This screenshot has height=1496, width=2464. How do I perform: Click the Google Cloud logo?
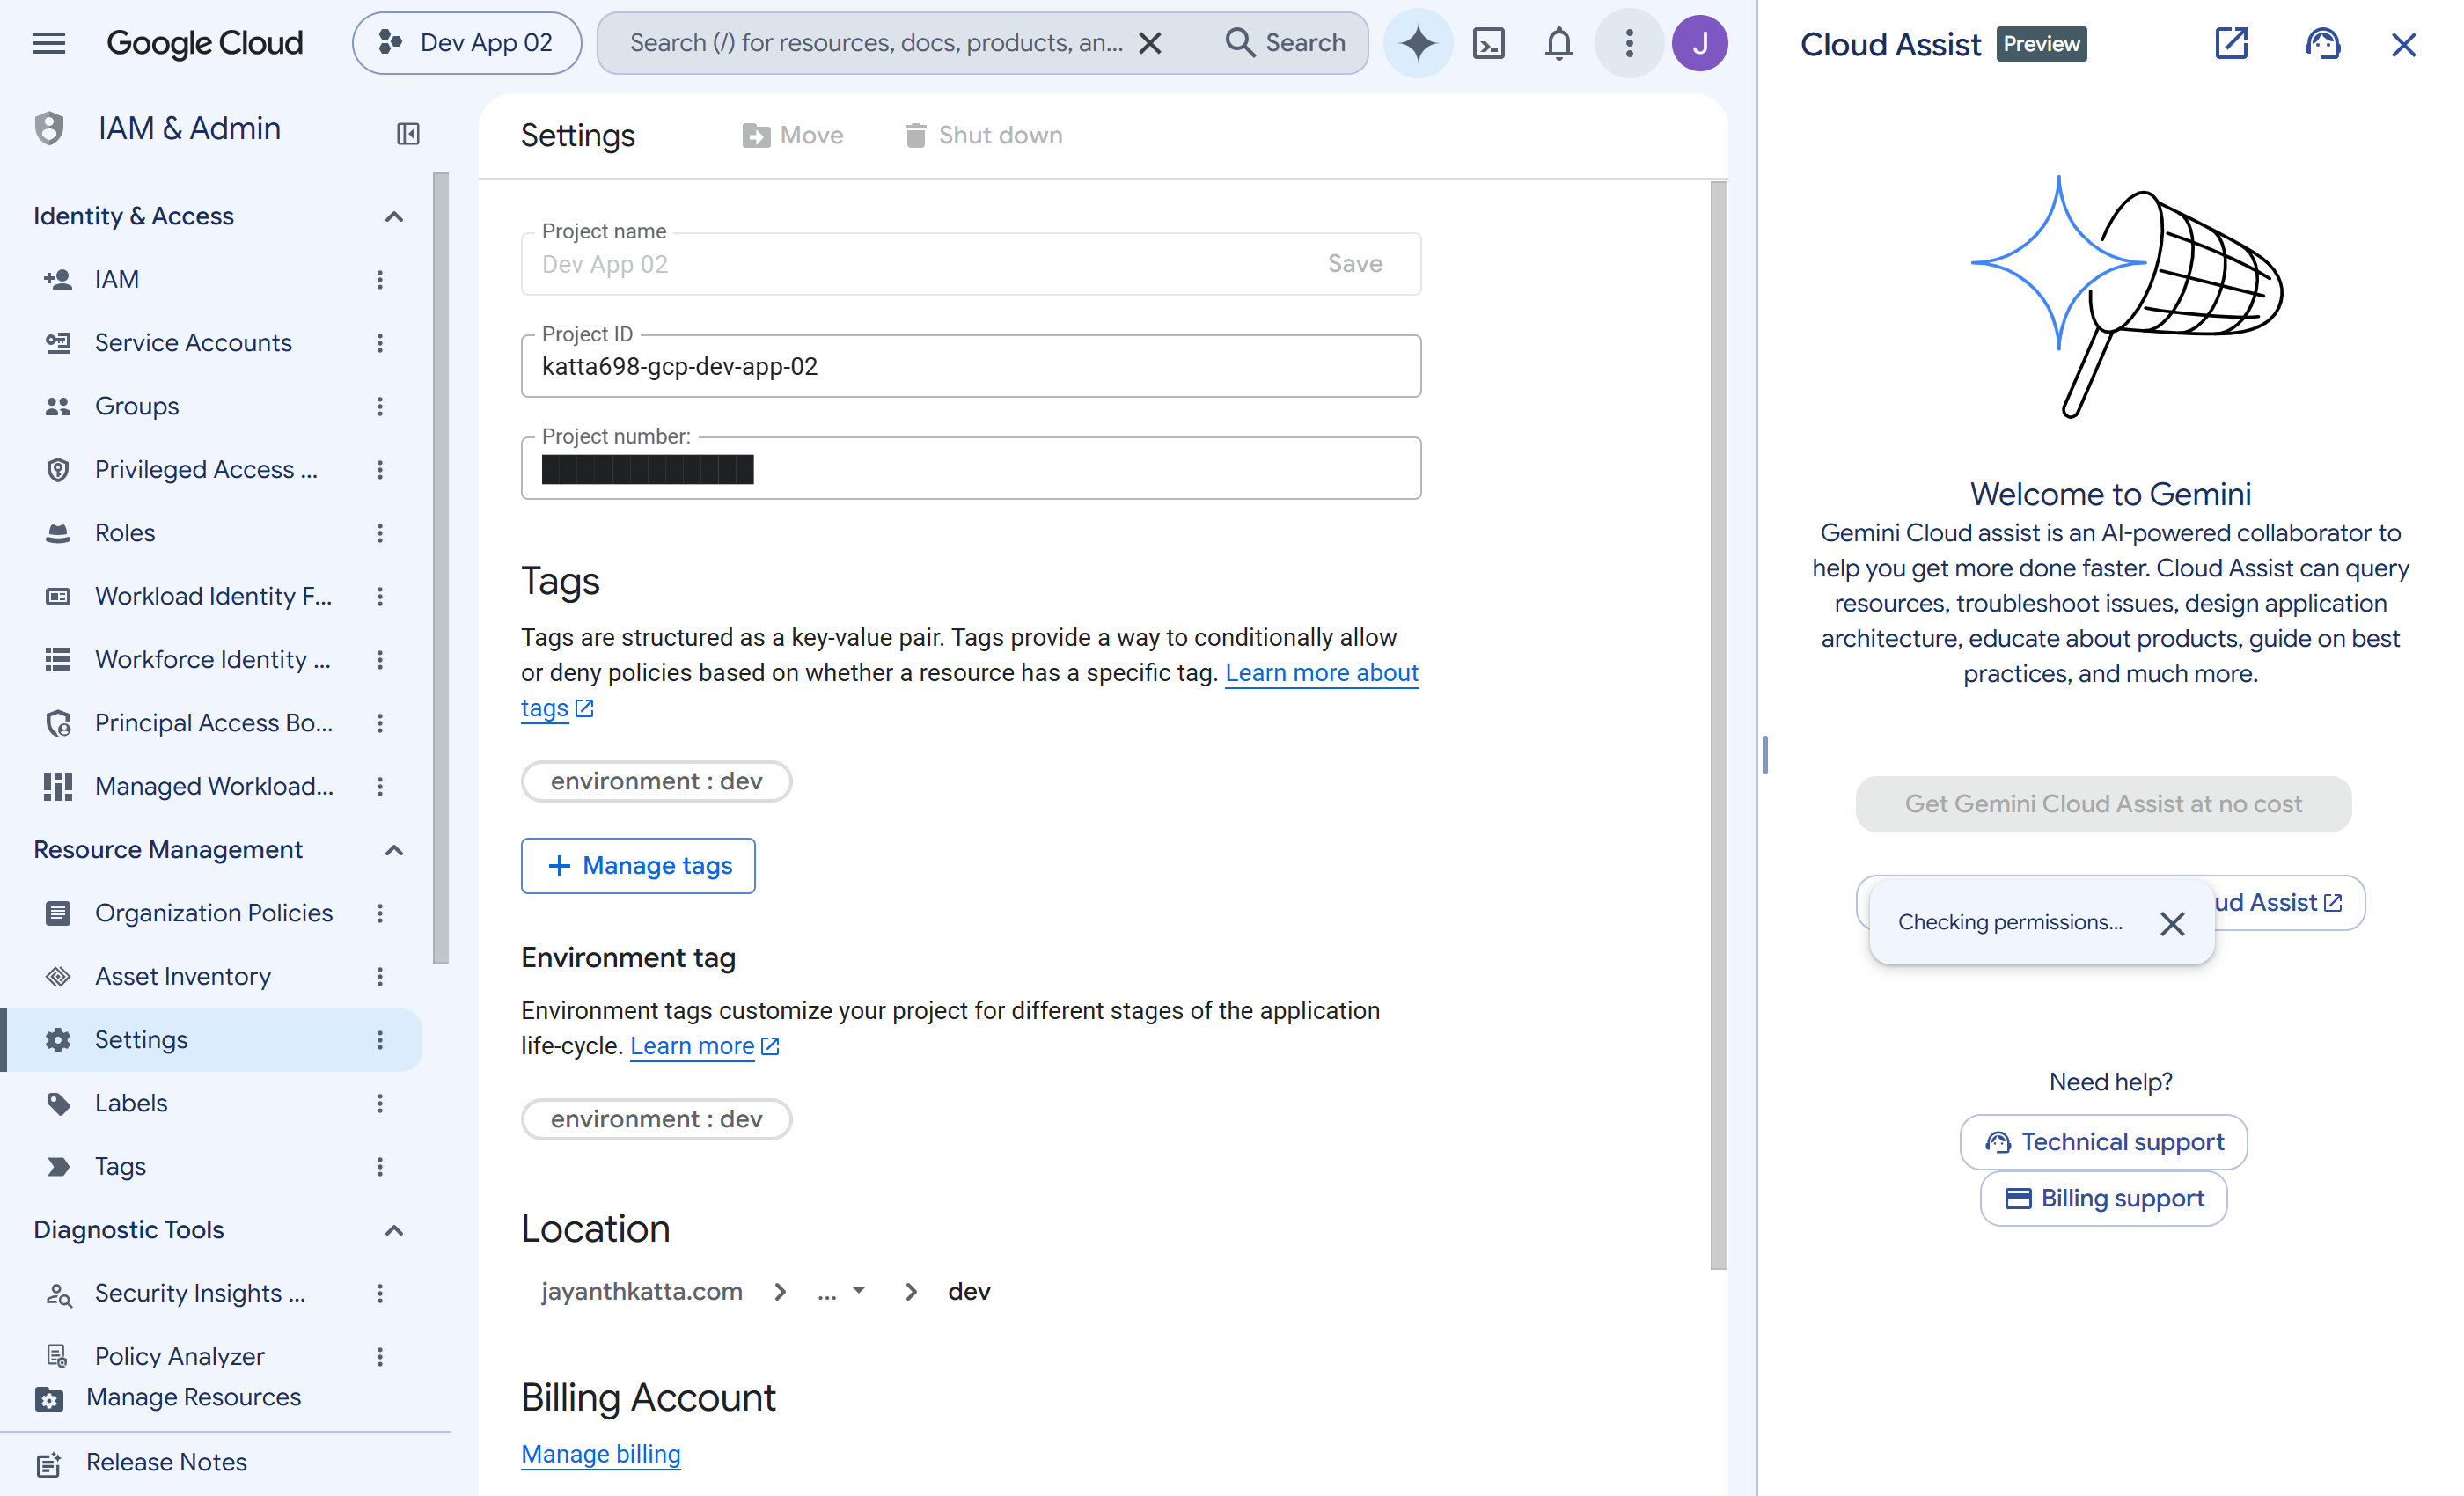(204, 43)
